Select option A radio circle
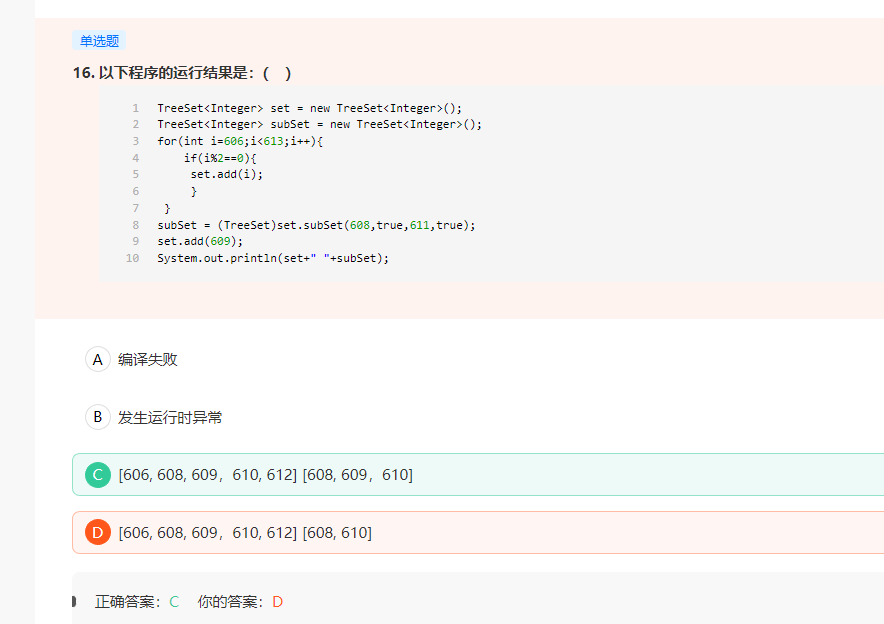The height and width of the screenshot is (624, 884). [x=97, y=359]
